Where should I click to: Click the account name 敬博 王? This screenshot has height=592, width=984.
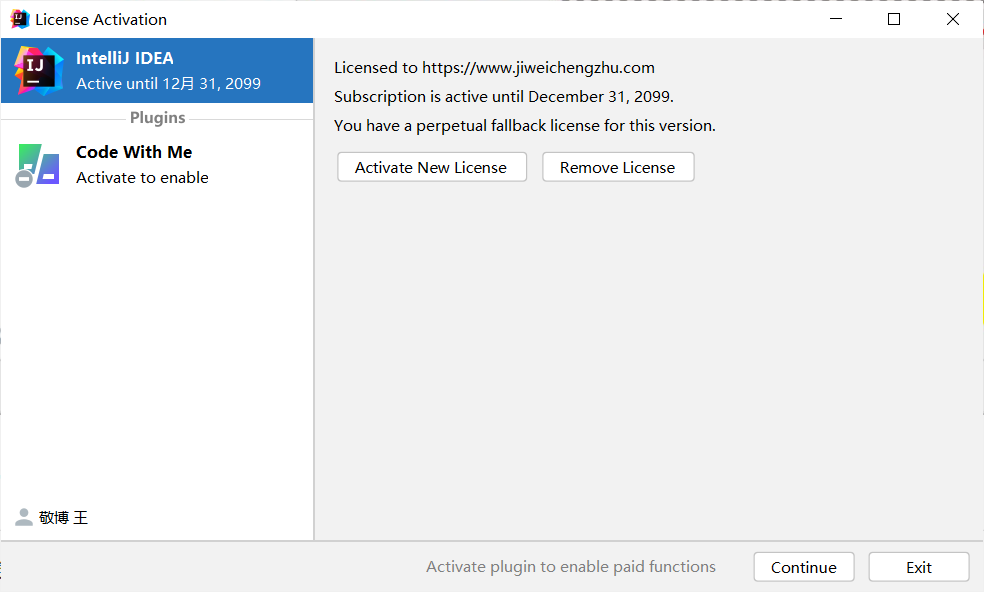(x=63, y=517)
